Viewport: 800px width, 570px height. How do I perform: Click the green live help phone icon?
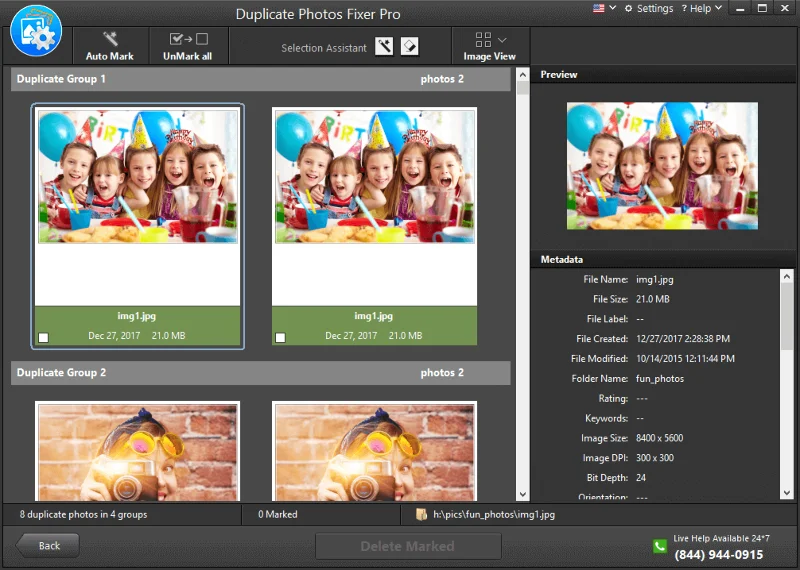click(x=660, y=546)
